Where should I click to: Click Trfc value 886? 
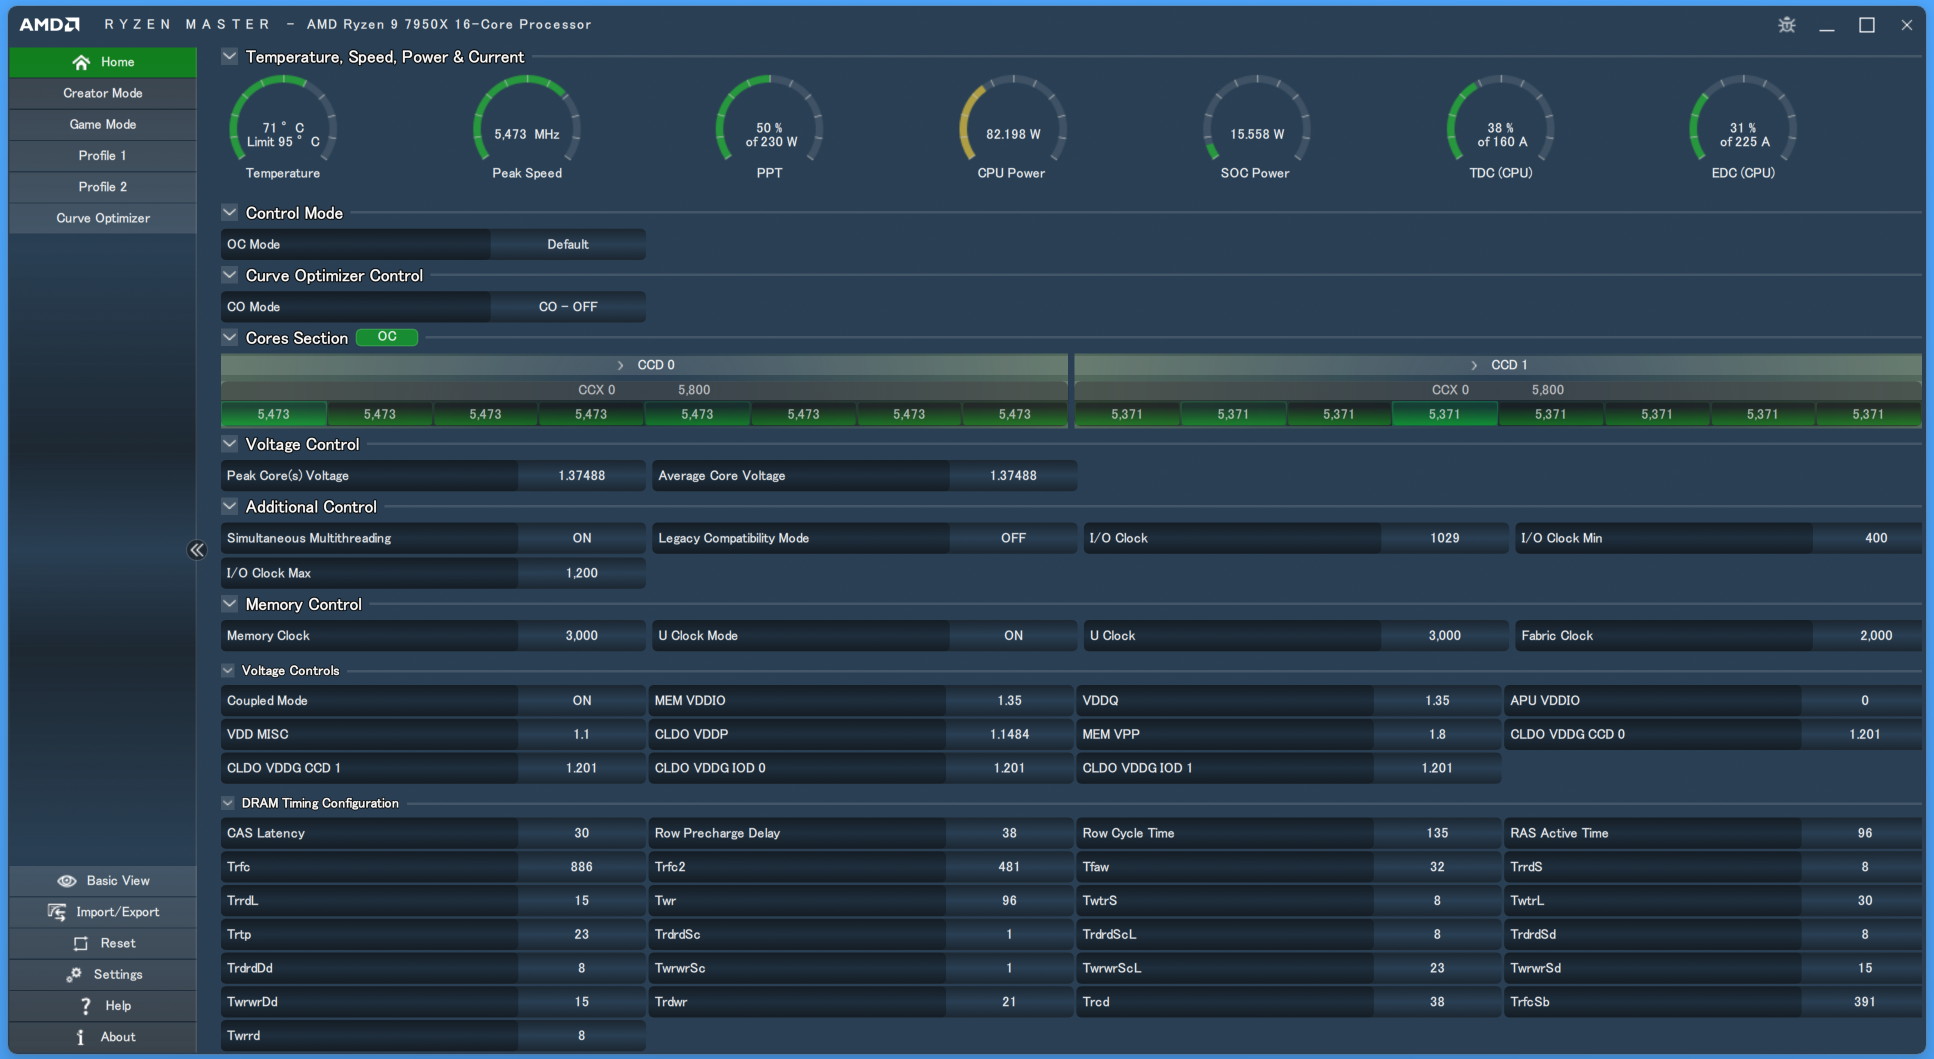click(582, 867)
